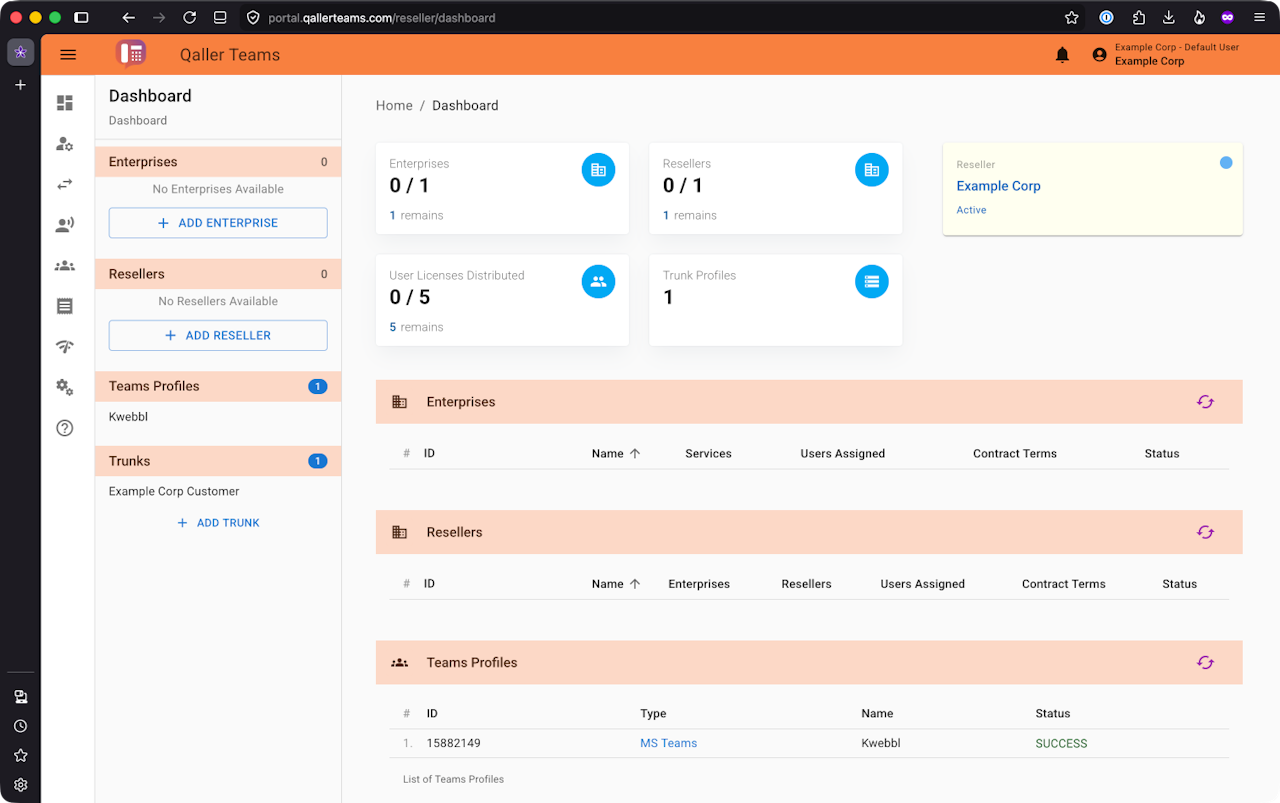This screenshot has height=803, width=1280.
Task: Open the dashboard grid sidebar icon
Action: click(x=65, y=103)
